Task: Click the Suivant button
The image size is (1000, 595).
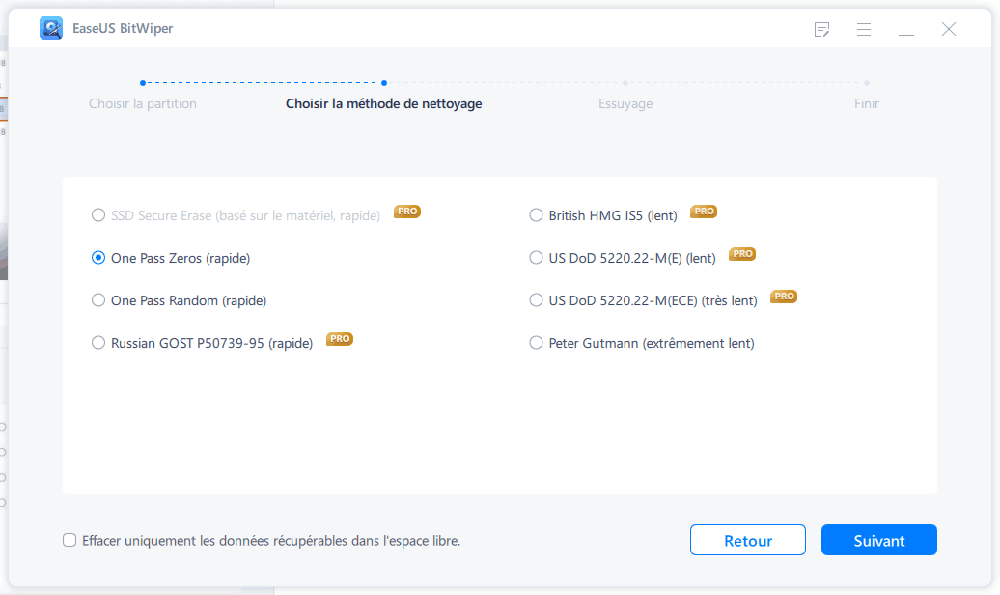Action: pos(878,539)
